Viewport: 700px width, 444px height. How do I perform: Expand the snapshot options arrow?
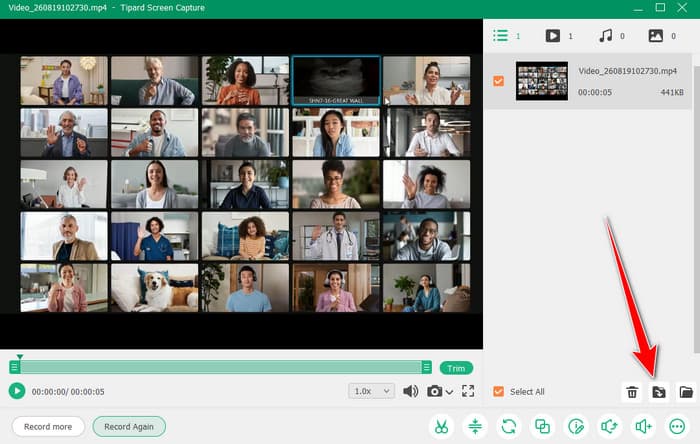449,392
